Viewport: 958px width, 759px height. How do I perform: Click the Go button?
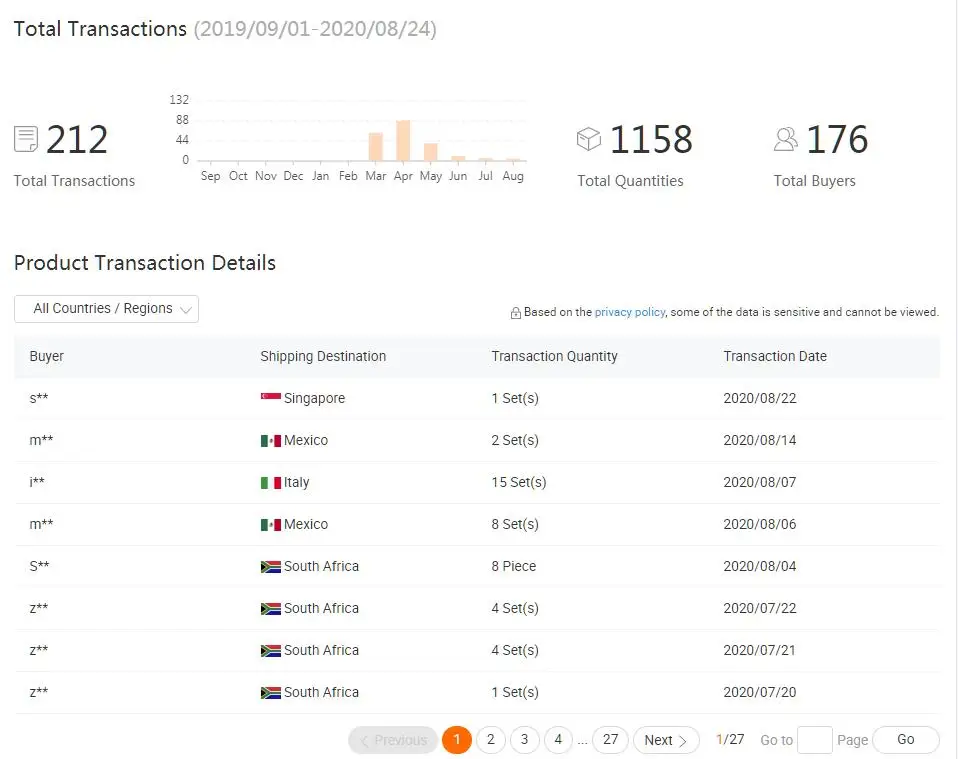tap(906, 739)
